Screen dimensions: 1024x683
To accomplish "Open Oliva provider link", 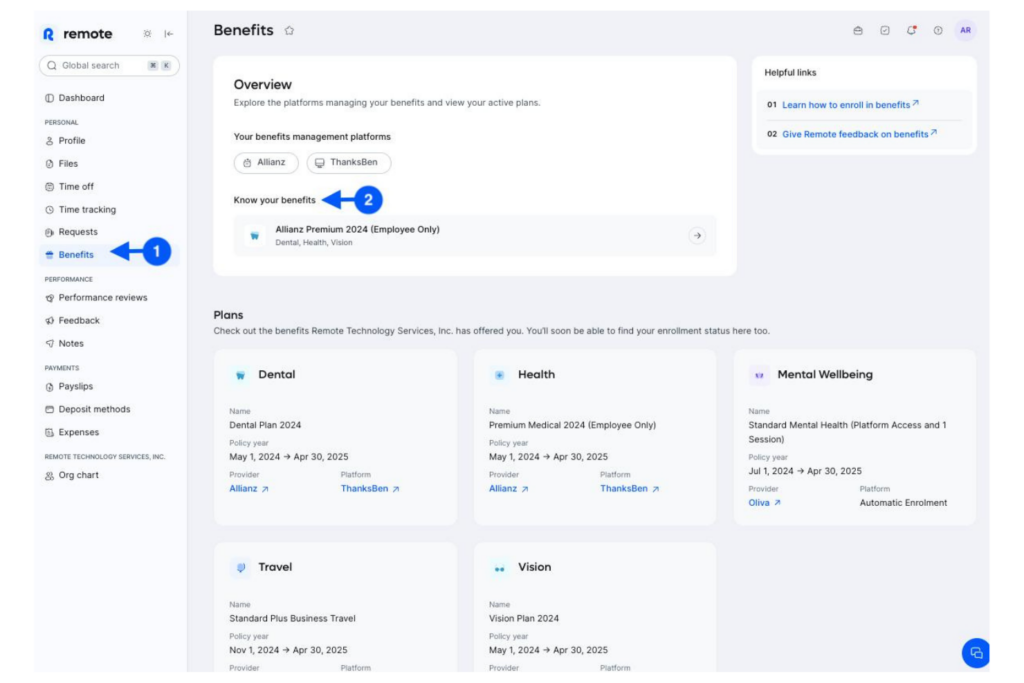I will pyautogui.click(x=764, y=503).
